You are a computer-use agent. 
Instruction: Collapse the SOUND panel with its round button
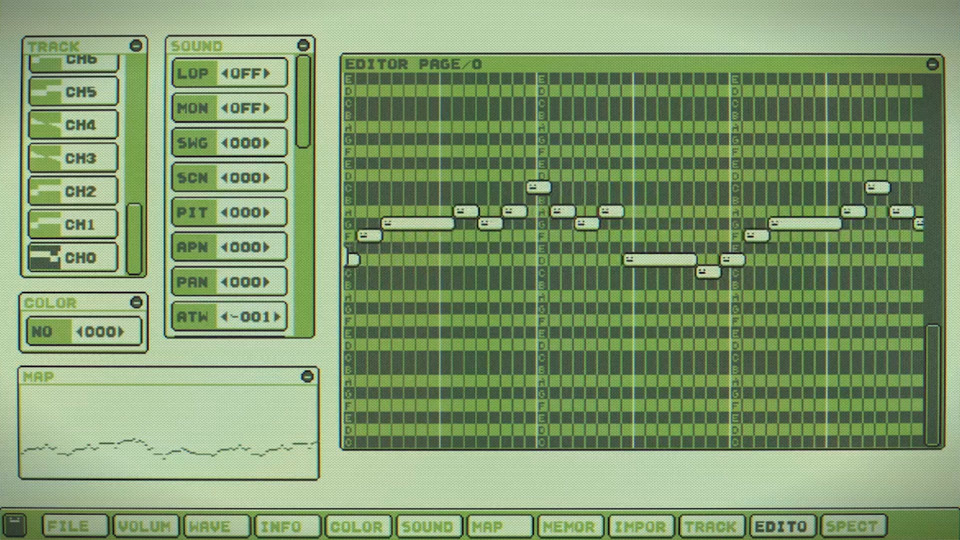pyautogui.click(x=303, y=45)
